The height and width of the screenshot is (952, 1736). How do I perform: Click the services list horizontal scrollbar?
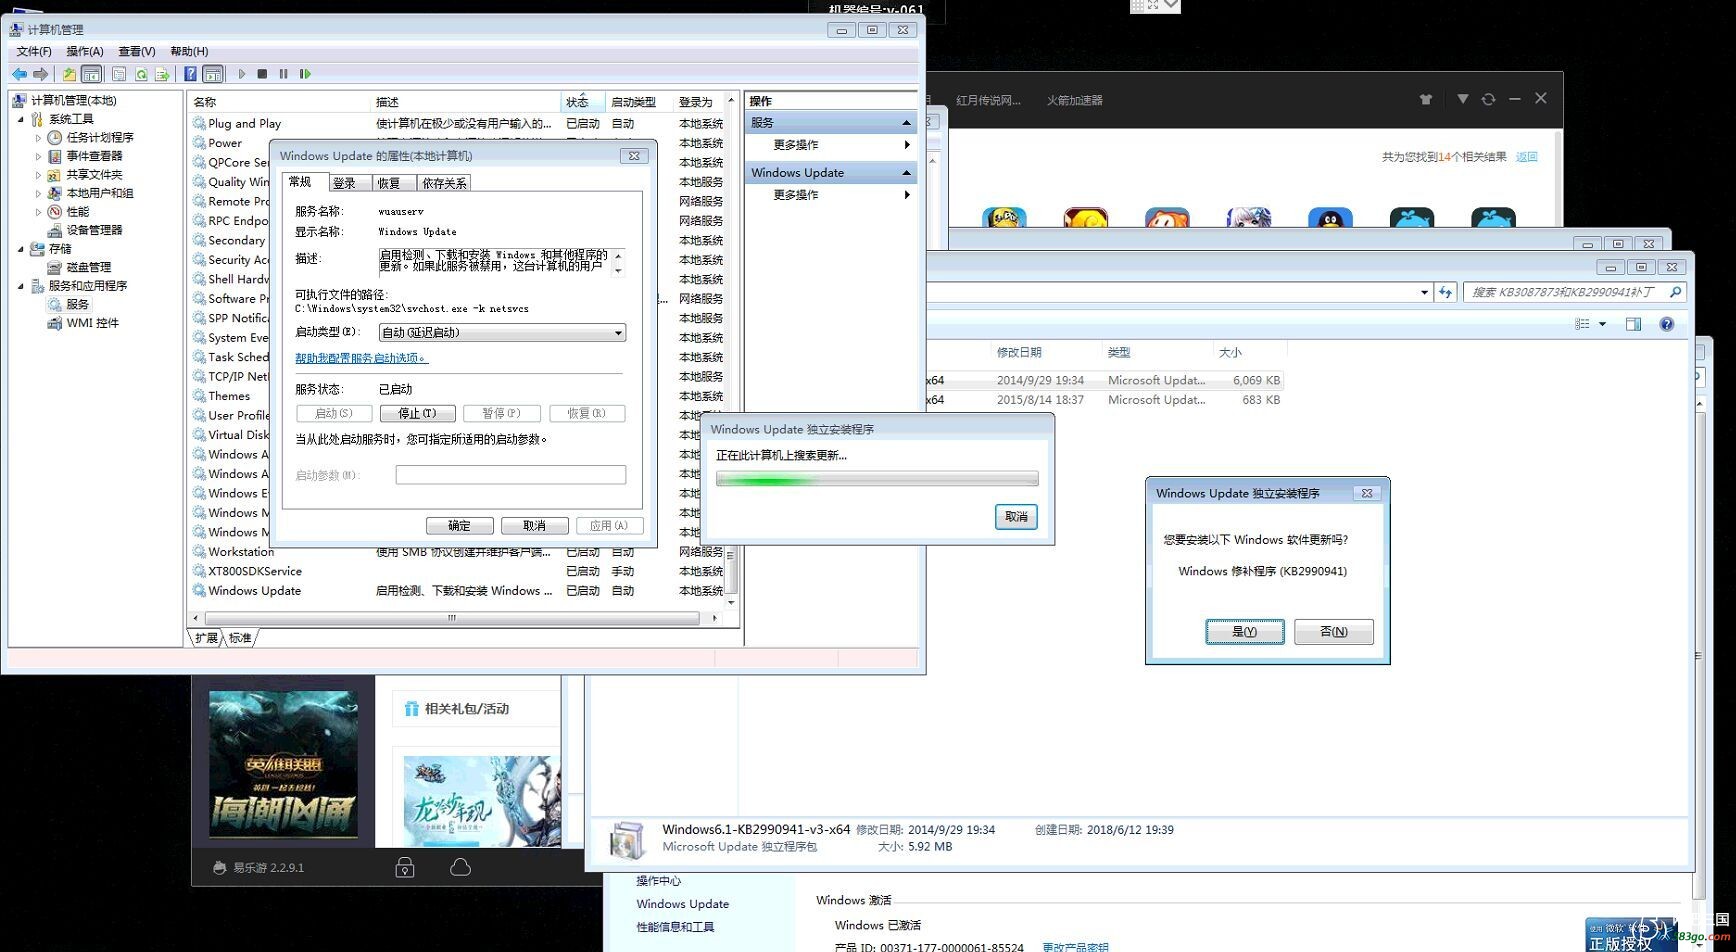(x=454, y=618)
